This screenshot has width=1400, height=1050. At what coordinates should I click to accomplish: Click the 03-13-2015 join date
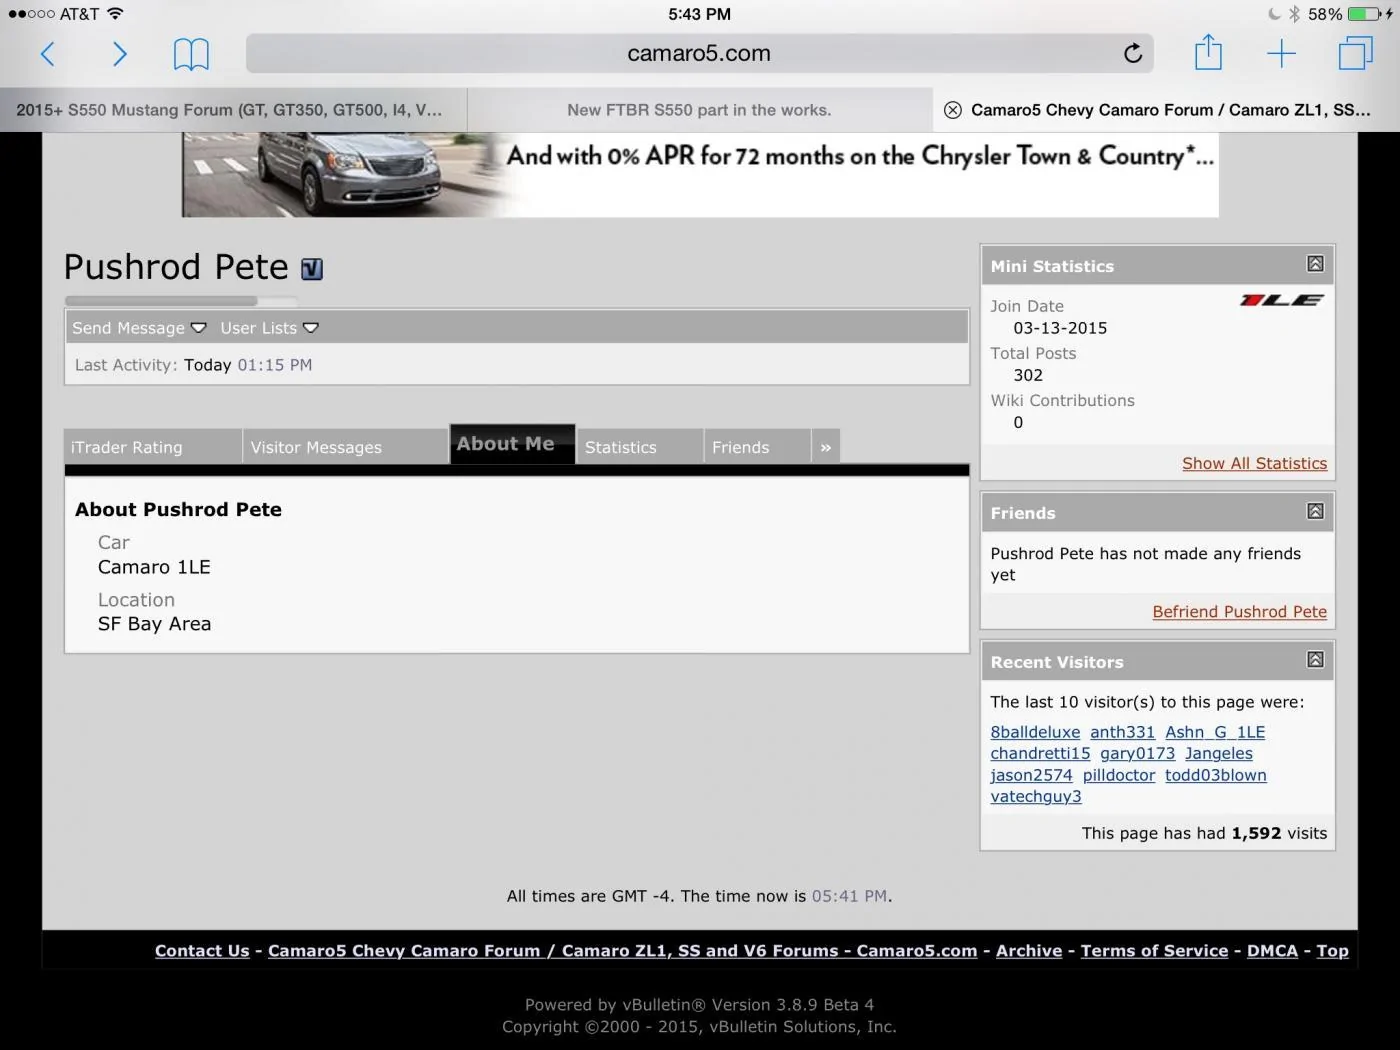click(1060, 328)
